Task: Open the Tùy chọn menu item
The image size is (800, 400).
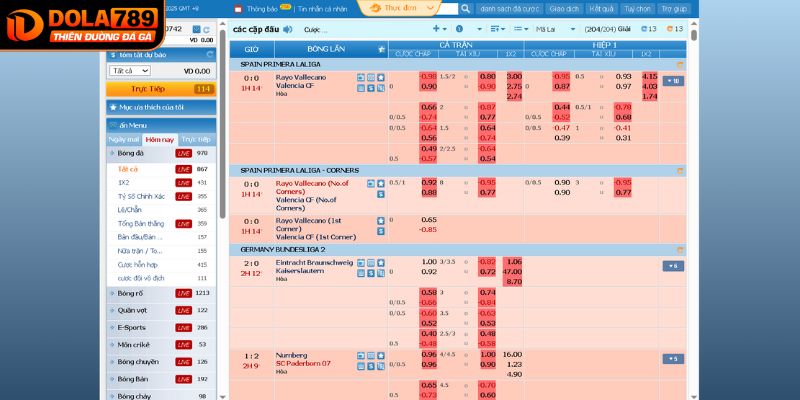Action: (x=637, y=9)
